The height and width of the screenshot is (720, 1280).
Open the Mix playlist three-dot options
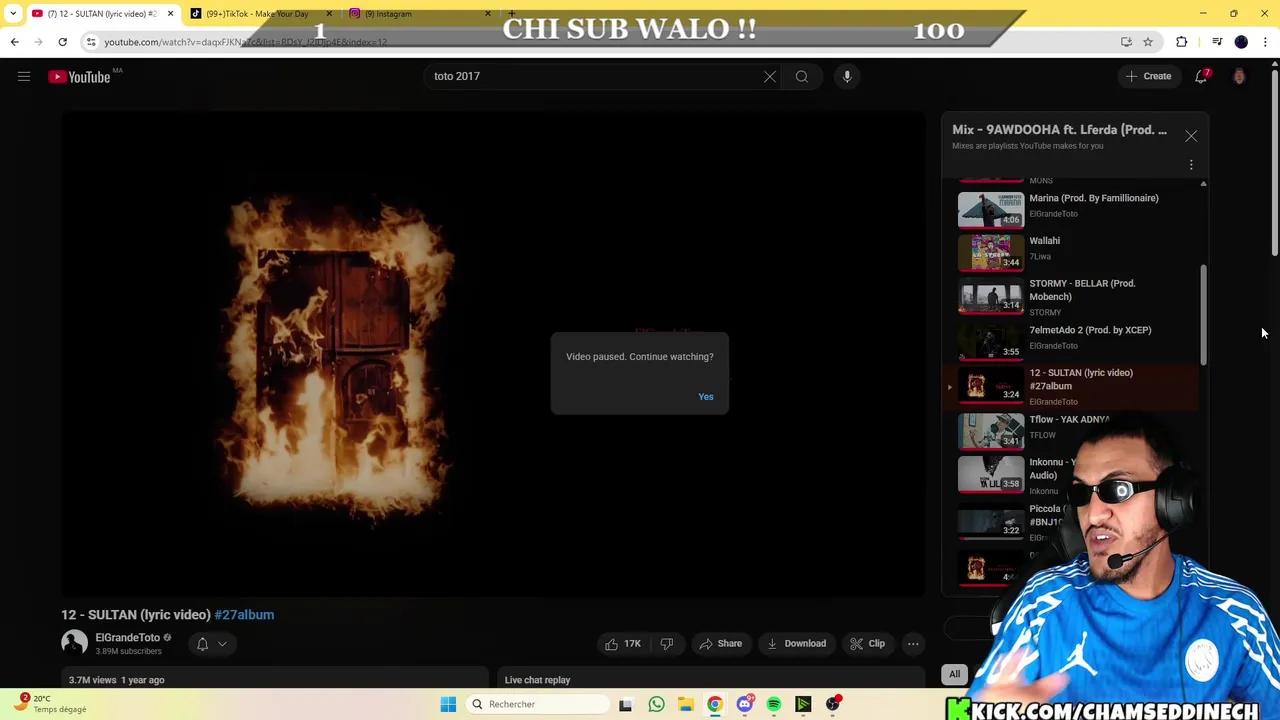click(x=1191, y=165)
